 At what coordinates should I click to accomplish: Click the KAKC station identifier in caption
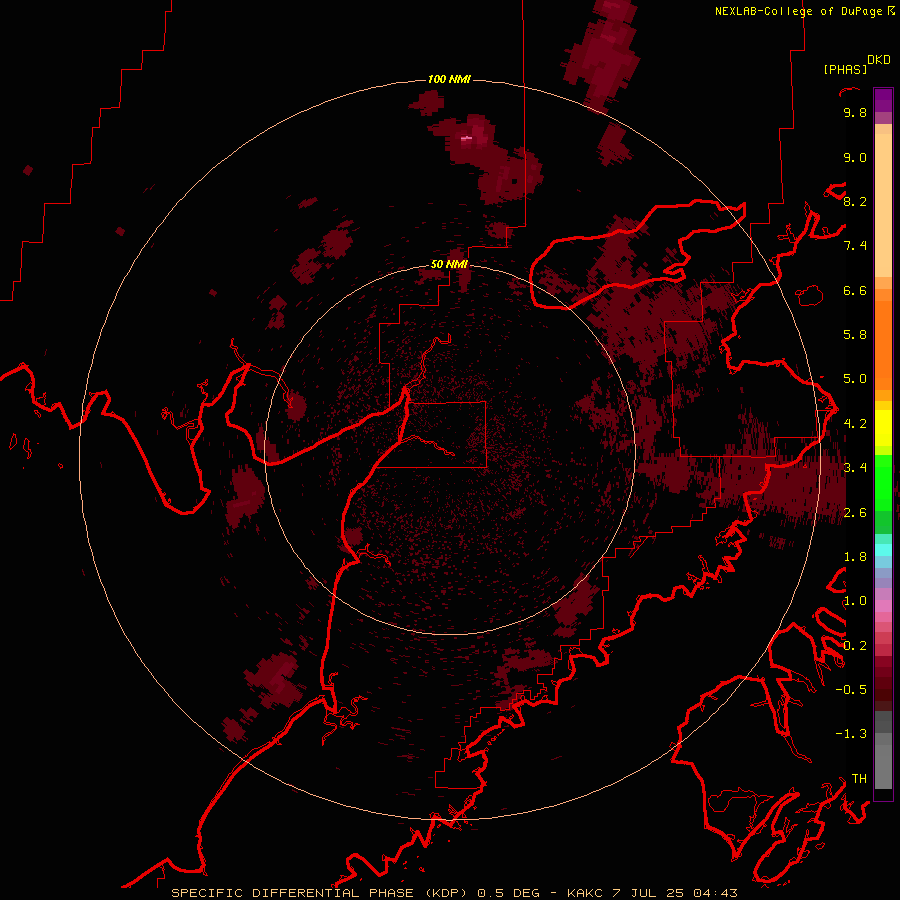pos(586,893)
